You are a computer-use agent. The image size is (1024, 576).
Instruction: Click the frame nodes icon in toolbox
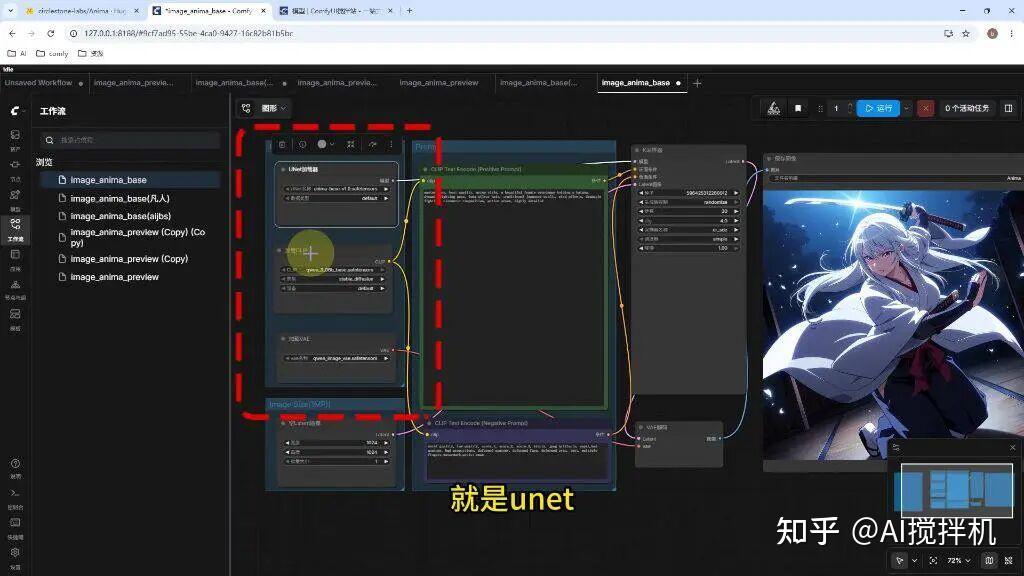[x=351, y=144]
